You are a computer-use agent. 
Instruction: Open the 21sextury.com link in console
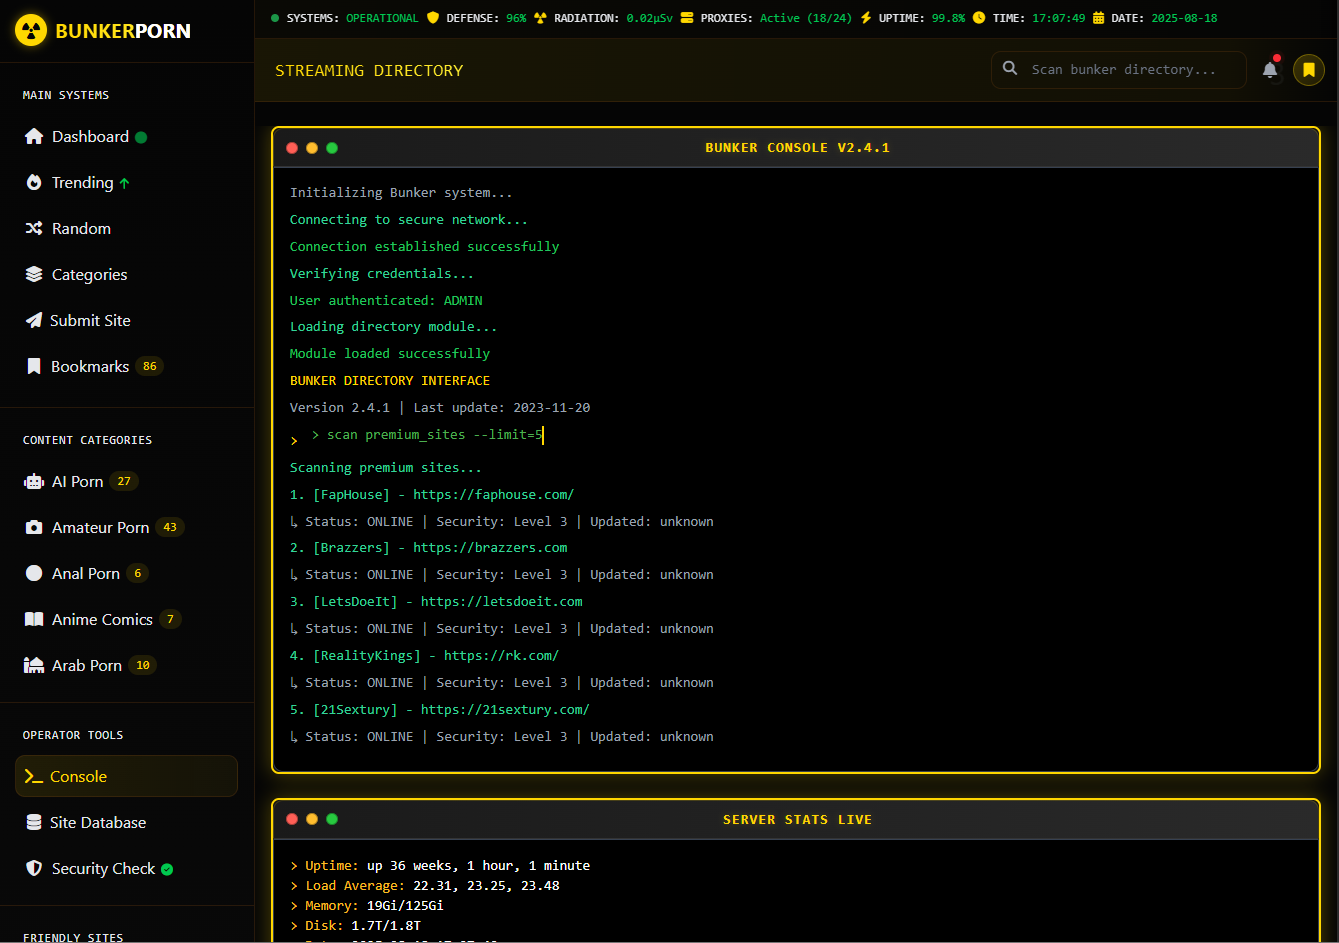505,710
